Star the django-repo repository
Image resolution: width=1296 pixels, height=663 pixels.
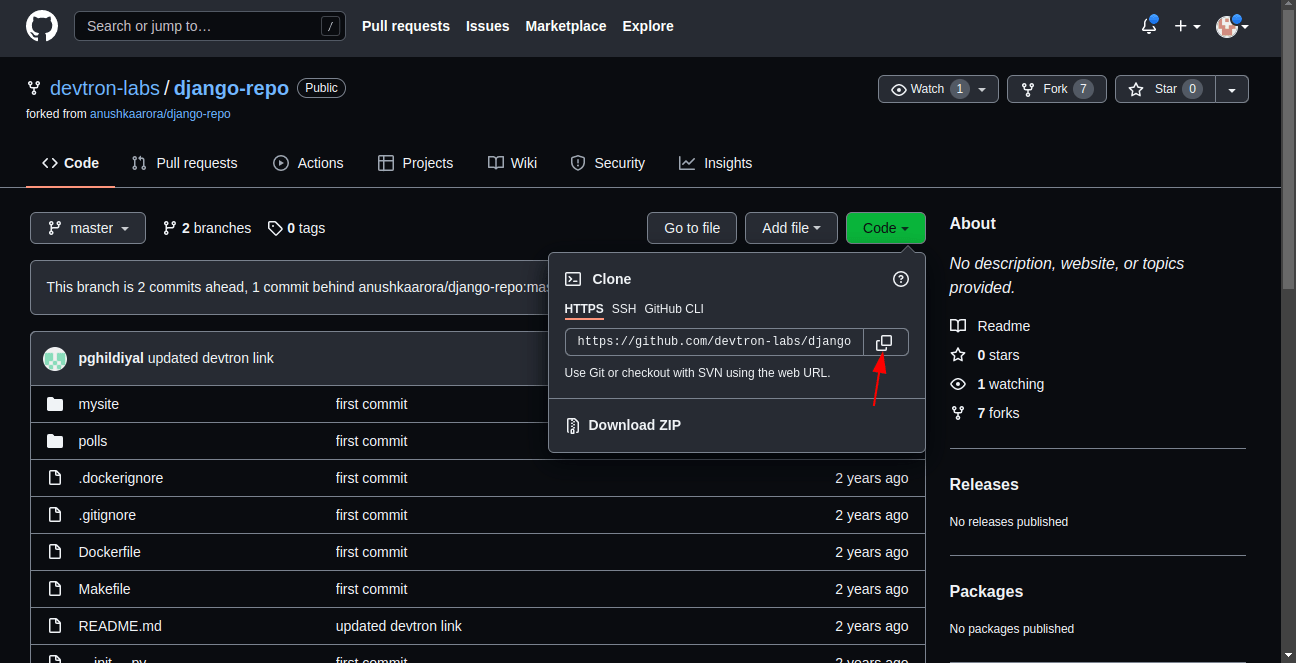pos(1165,89)
